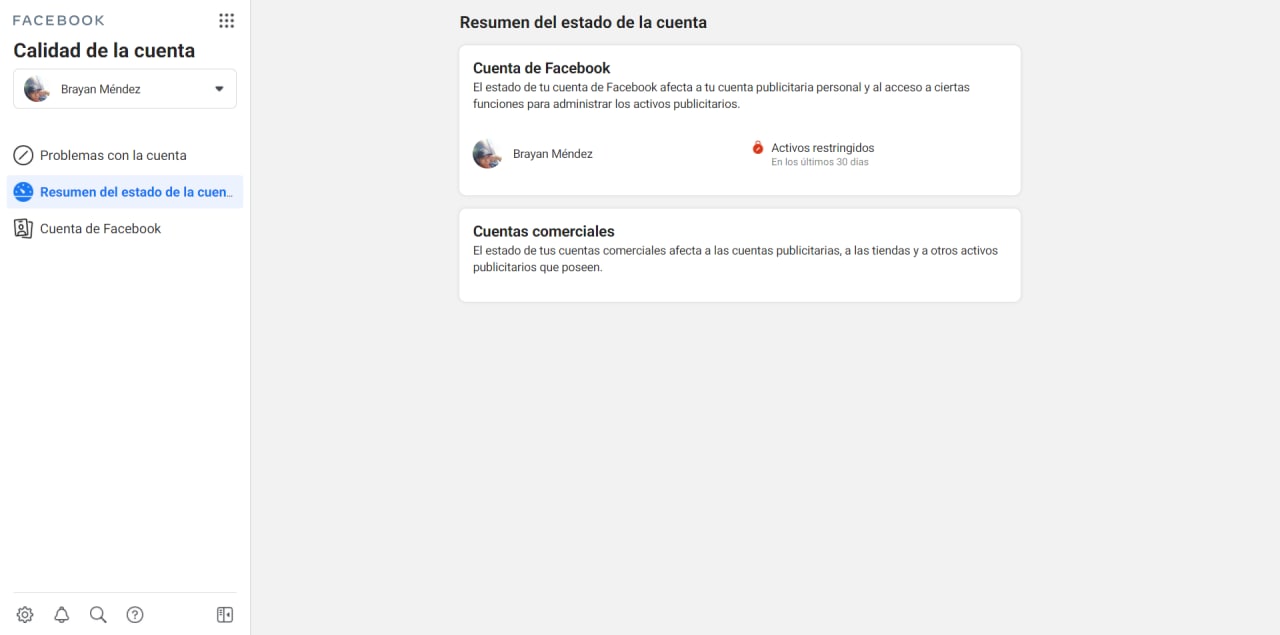The image size is (1280, 635).
Task: Open the help question mark icon
Action: tap(135, 615)
